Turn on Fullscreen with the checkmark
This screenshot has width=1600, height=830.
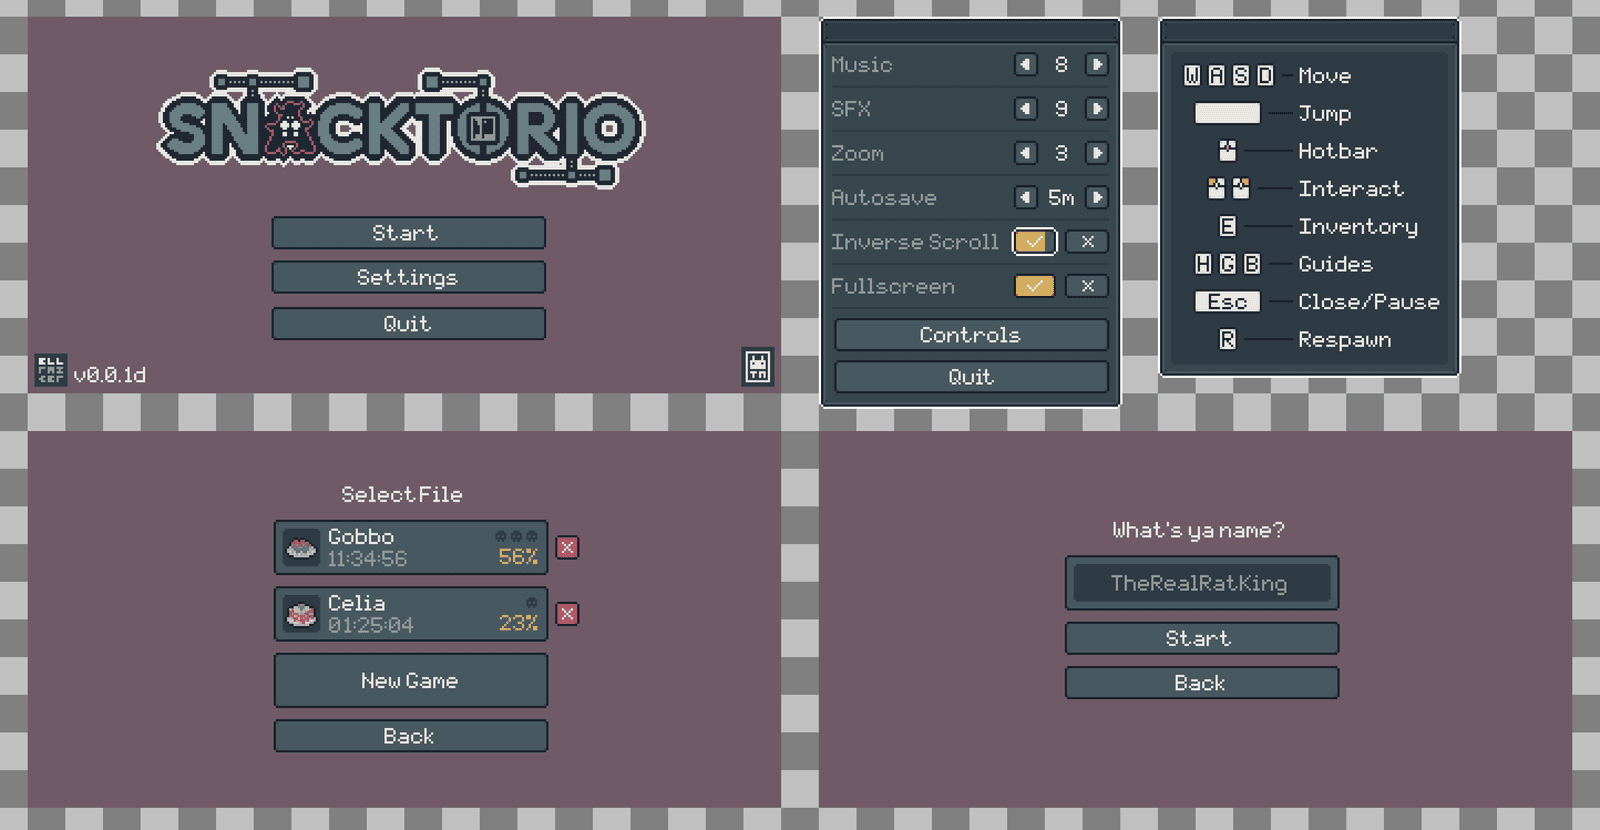(x=1034, y=286)
